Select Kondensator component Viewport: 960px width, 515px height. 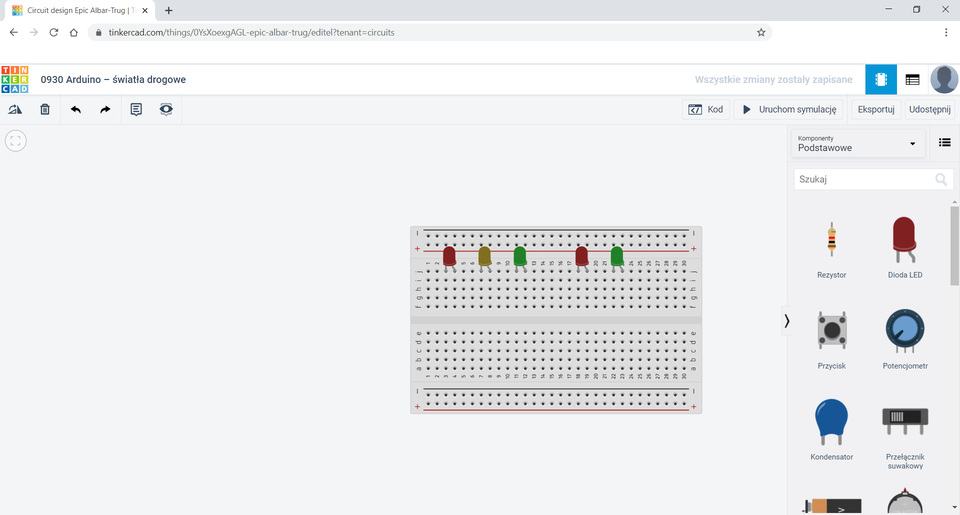click(x=831, y=430)
